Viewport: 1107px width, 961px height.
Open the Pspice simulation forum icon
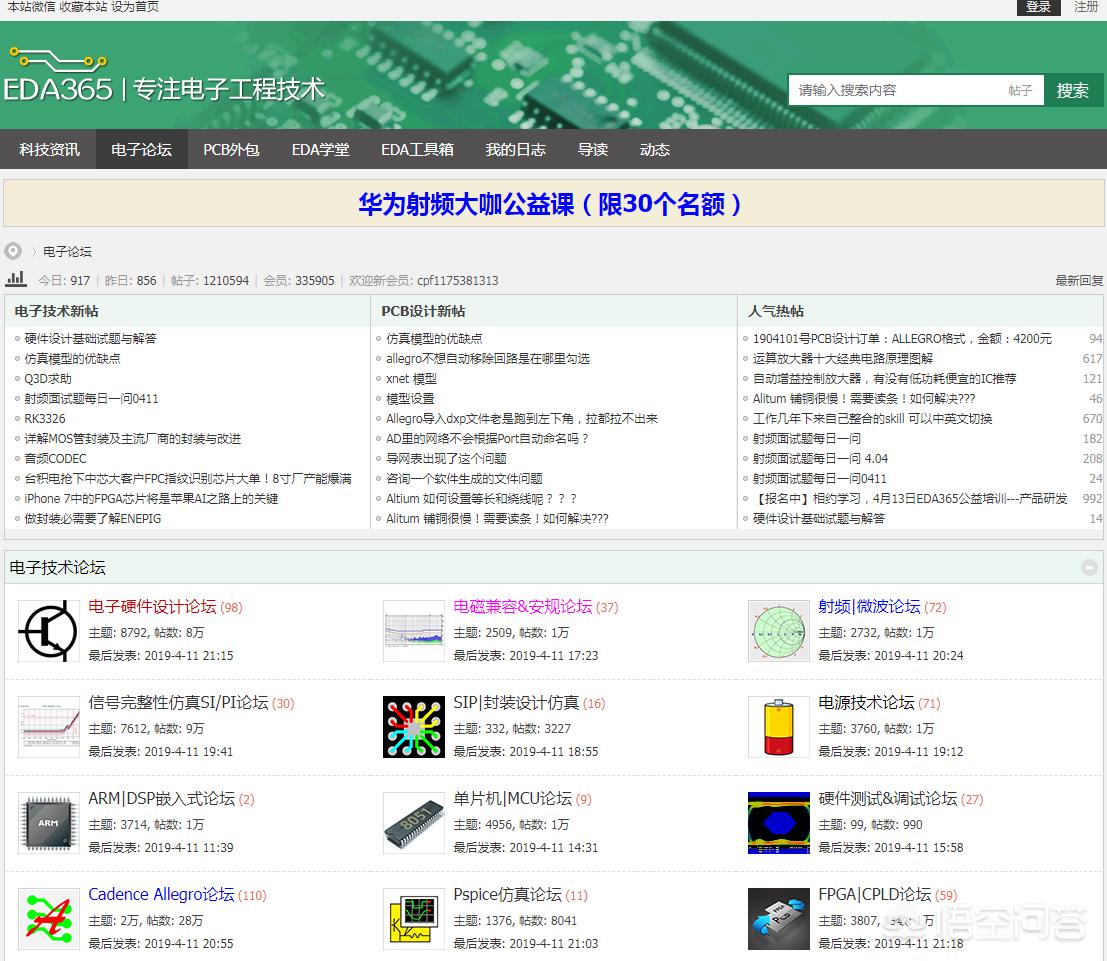click(x=414, y=919)
